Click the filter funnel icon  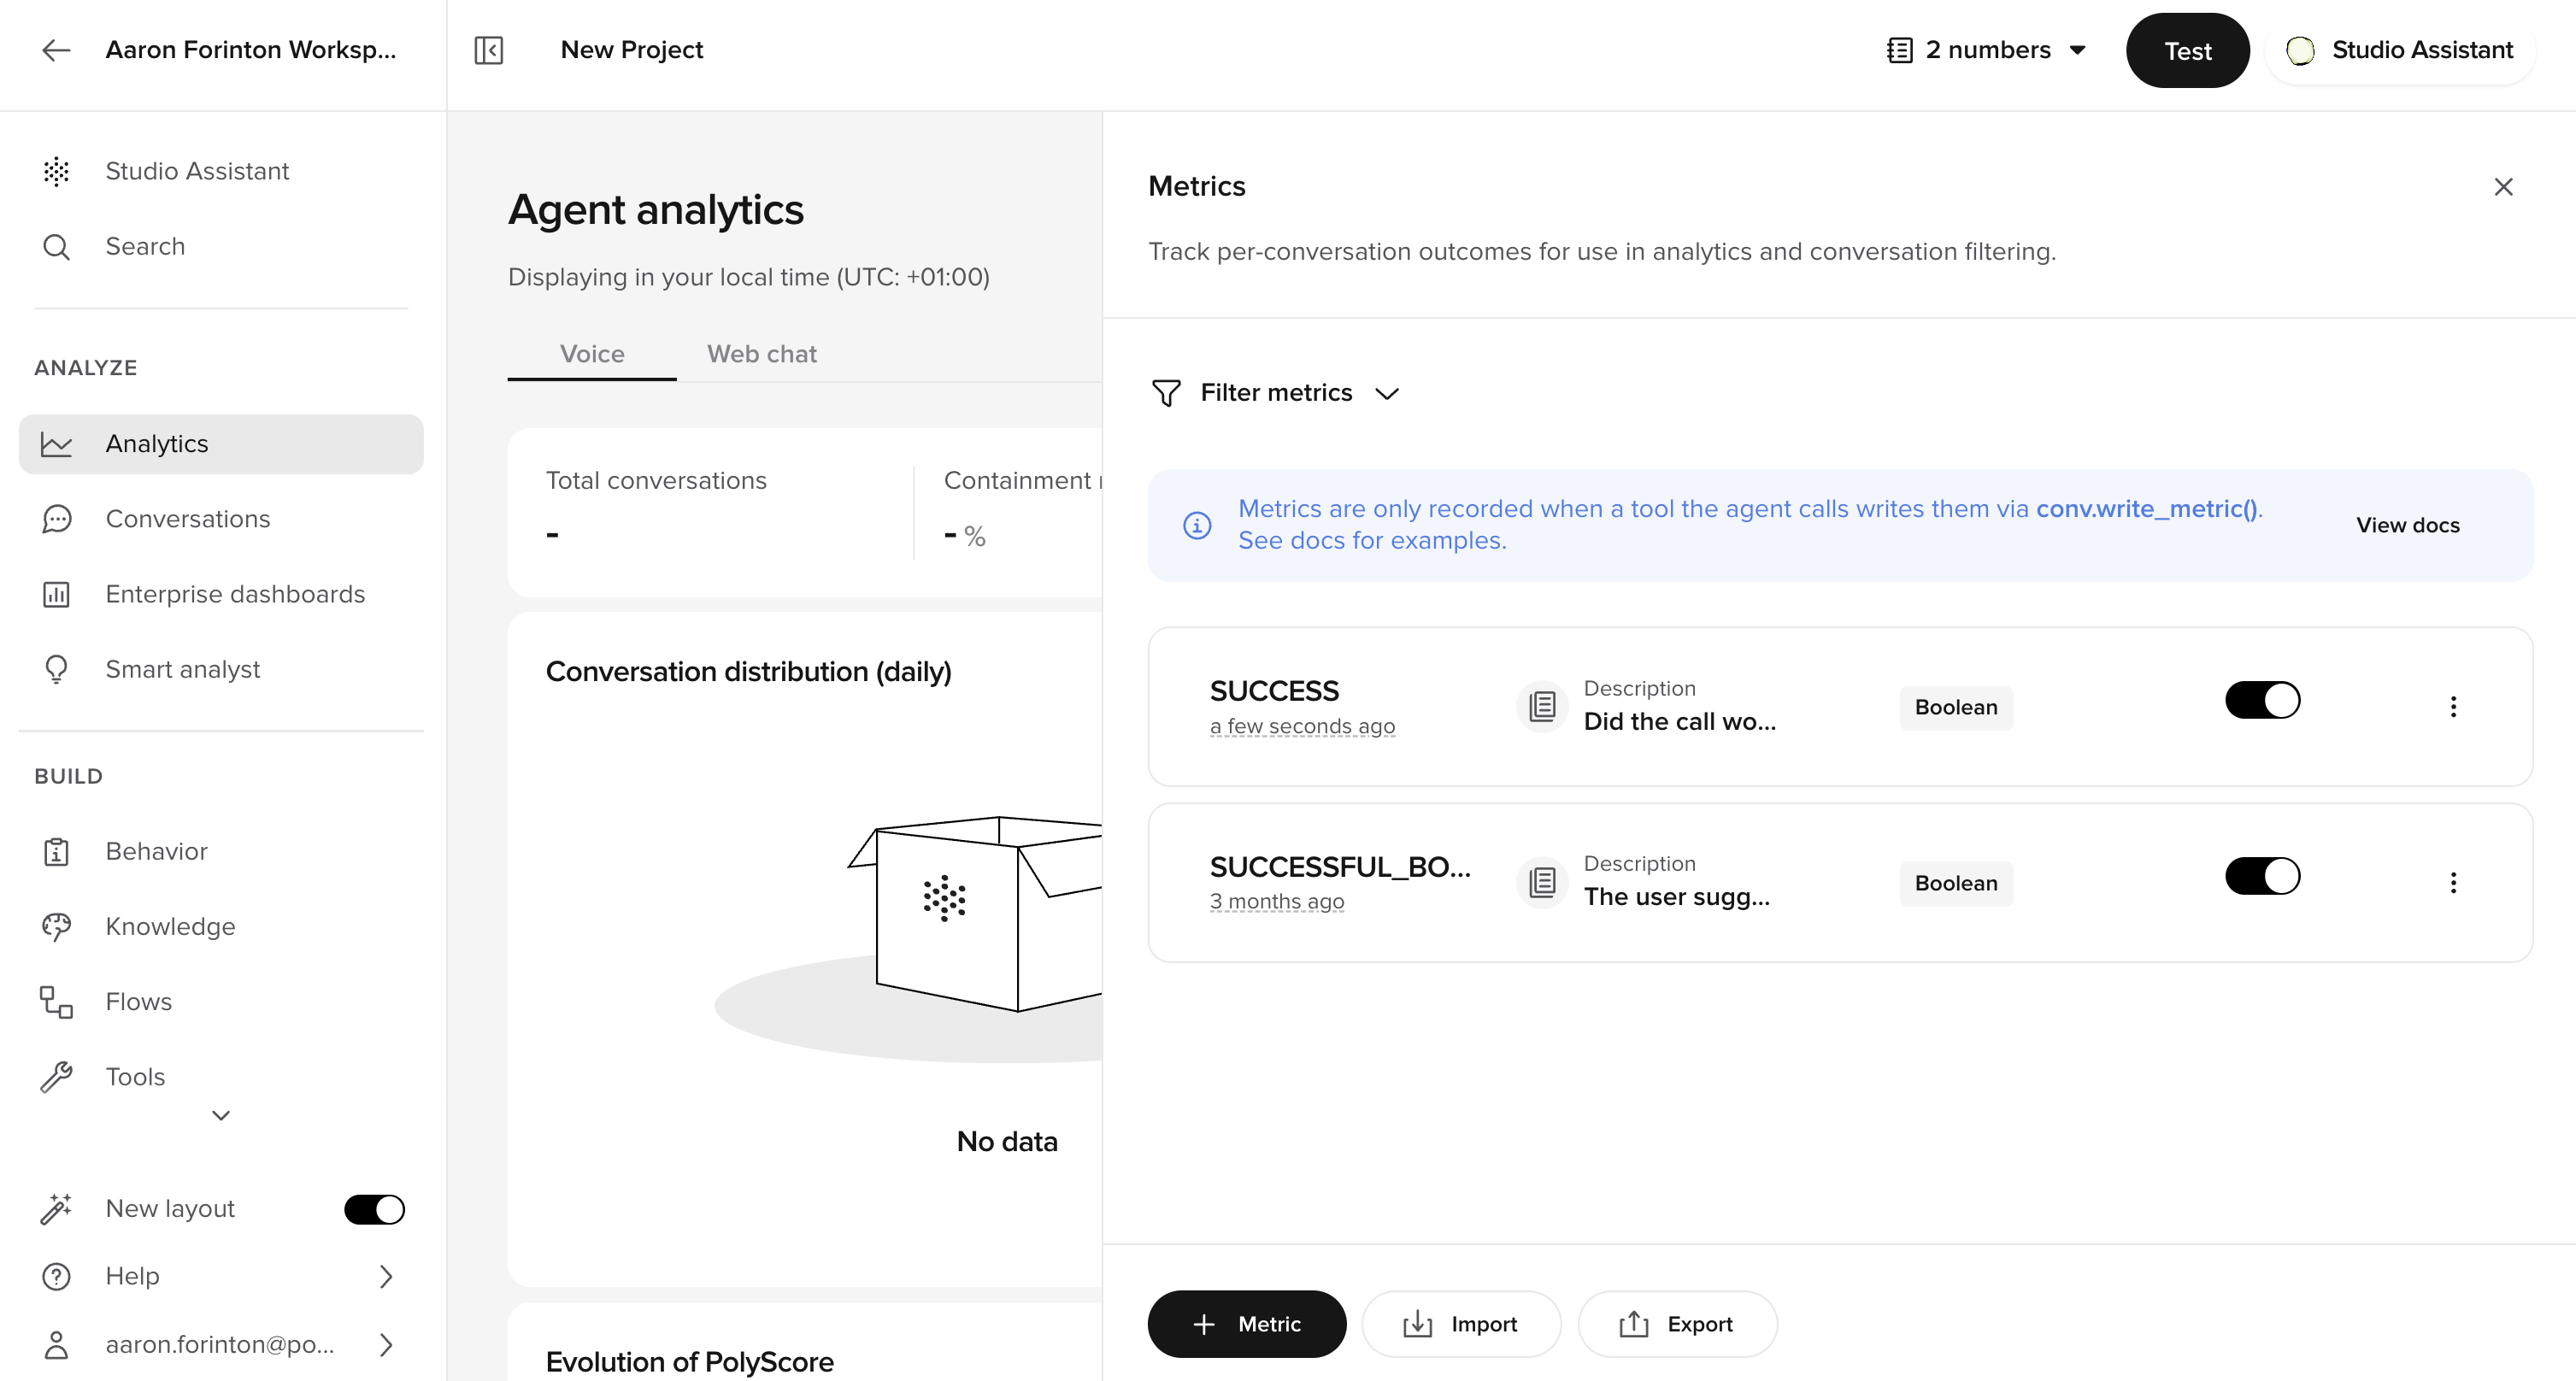click(1166, 393)
